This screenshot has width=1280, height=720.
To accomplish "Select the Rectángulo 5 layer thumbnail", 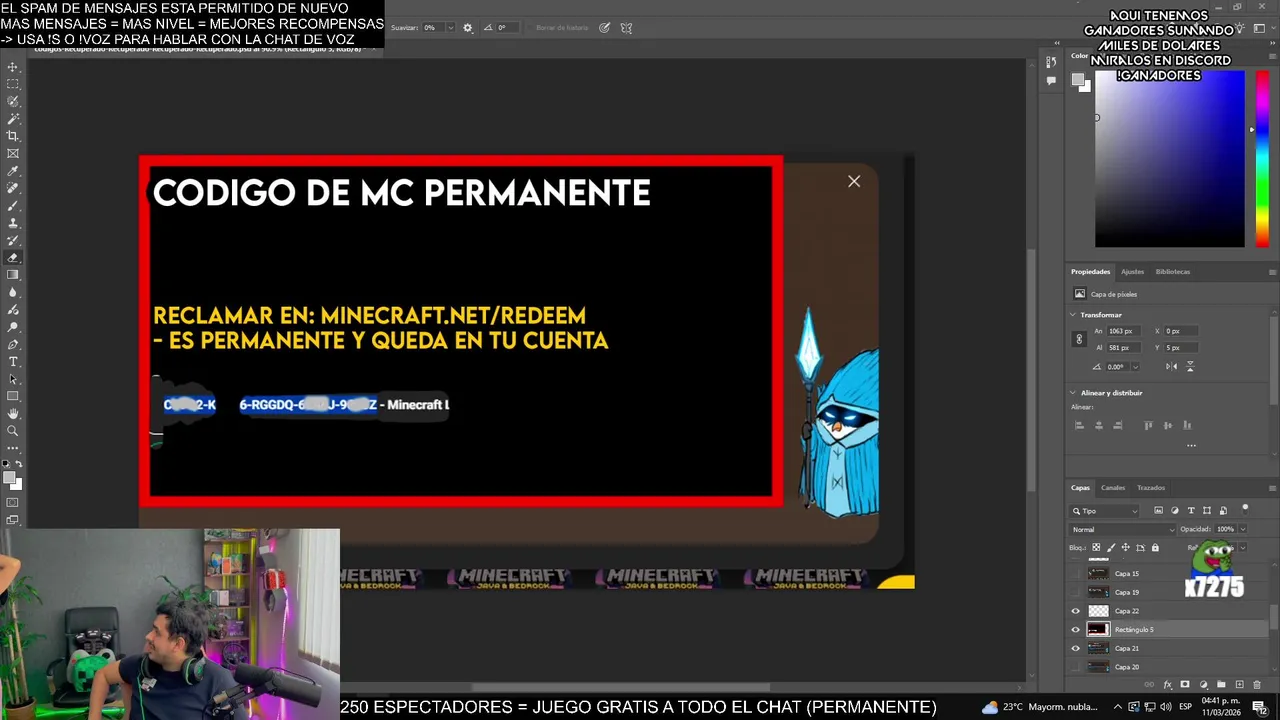I will click(1098, 630).
